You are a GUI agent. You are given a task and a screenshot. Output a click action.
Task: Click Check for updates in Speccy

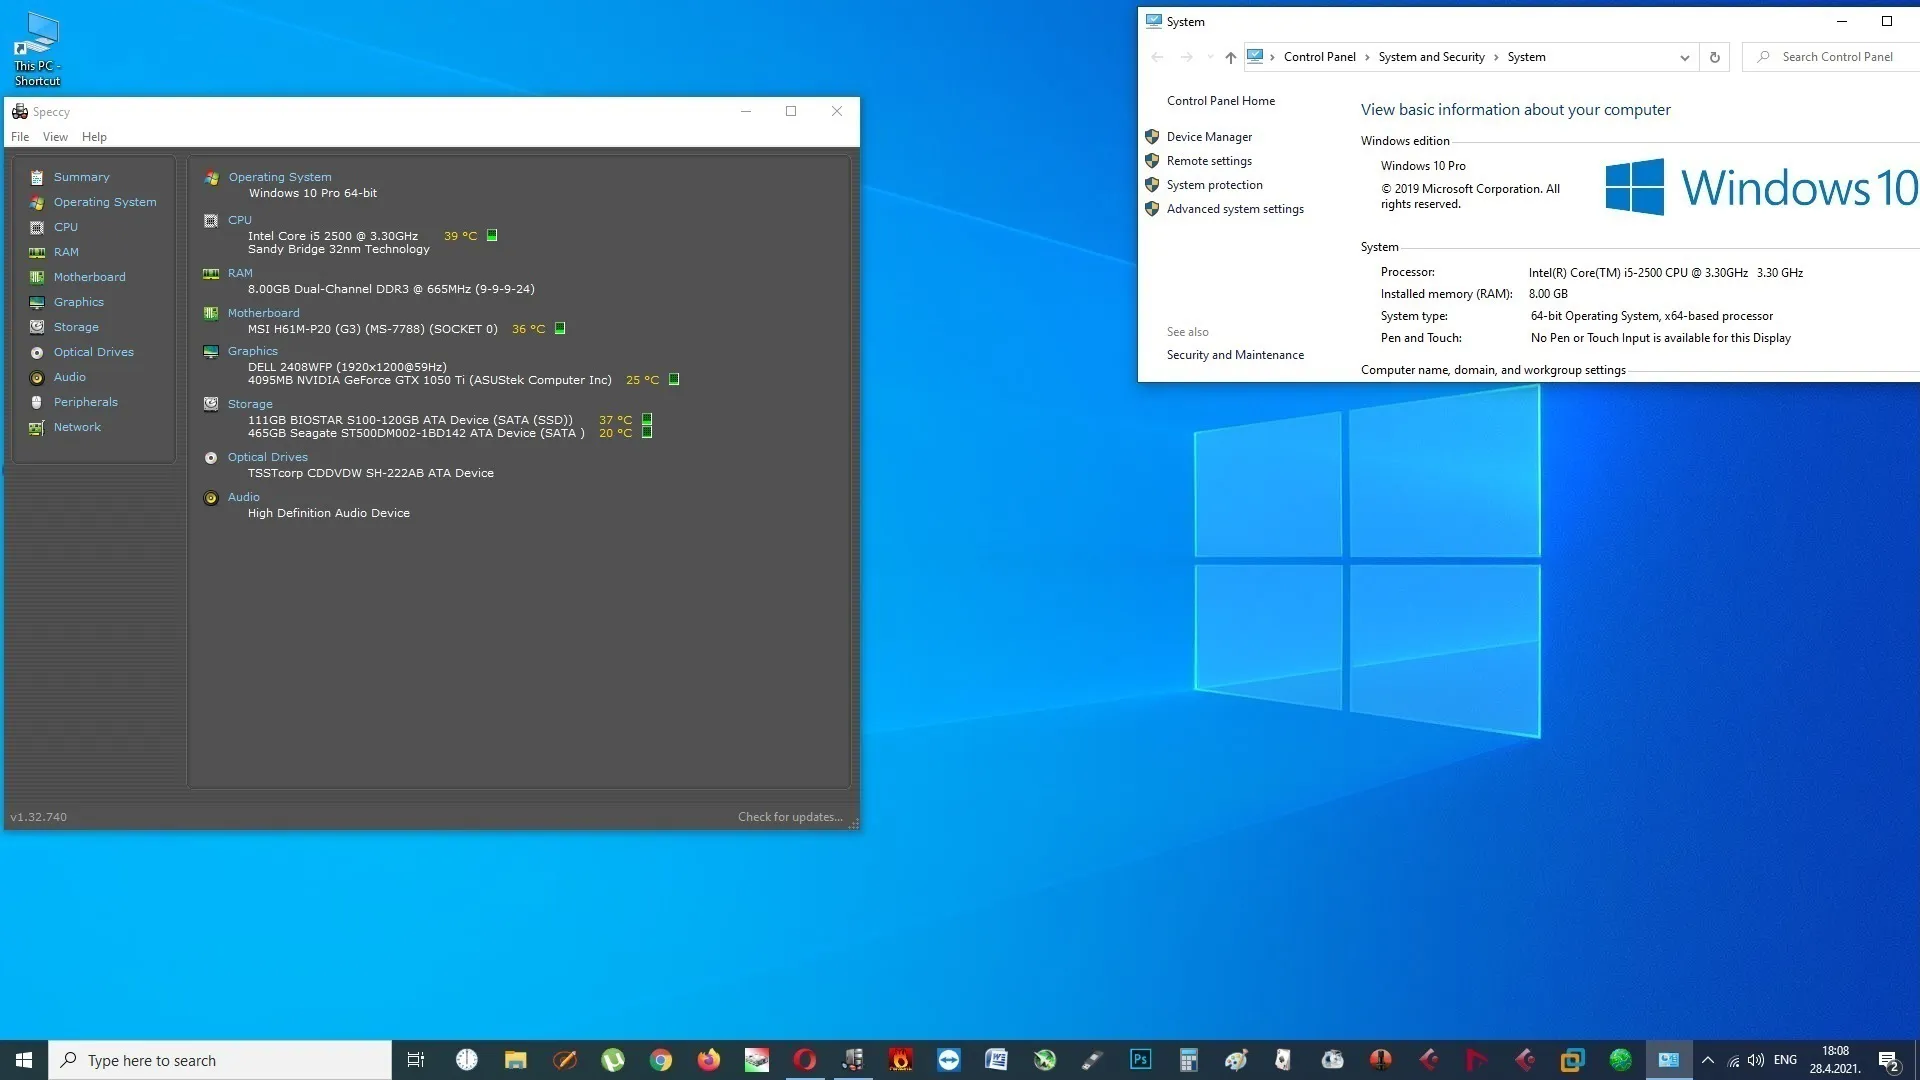[790, 817]
